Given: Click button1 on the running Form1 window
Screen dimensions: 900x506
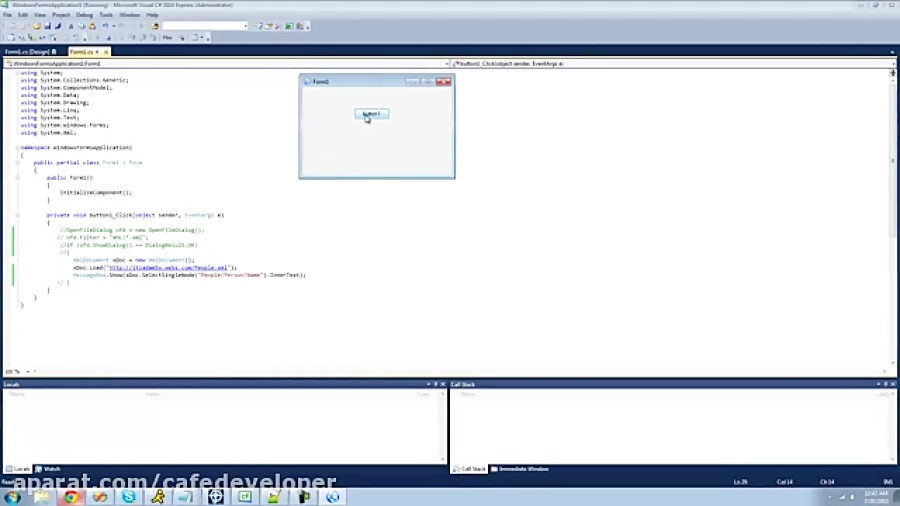Looking at the screenshot, I should [x=371, y=114].
